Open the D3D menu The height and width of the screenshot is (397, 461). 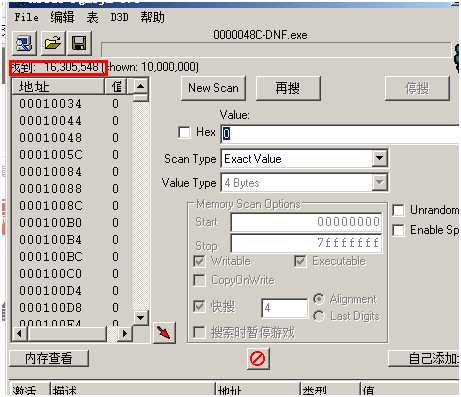point(119,17)
